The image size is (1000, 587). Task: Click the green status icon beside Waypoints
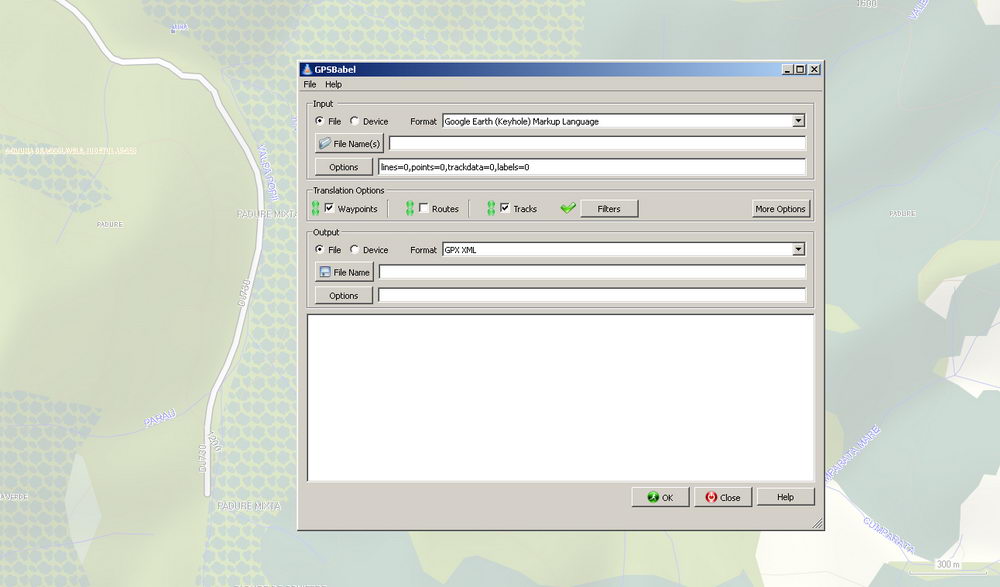[x=316, y=208]
